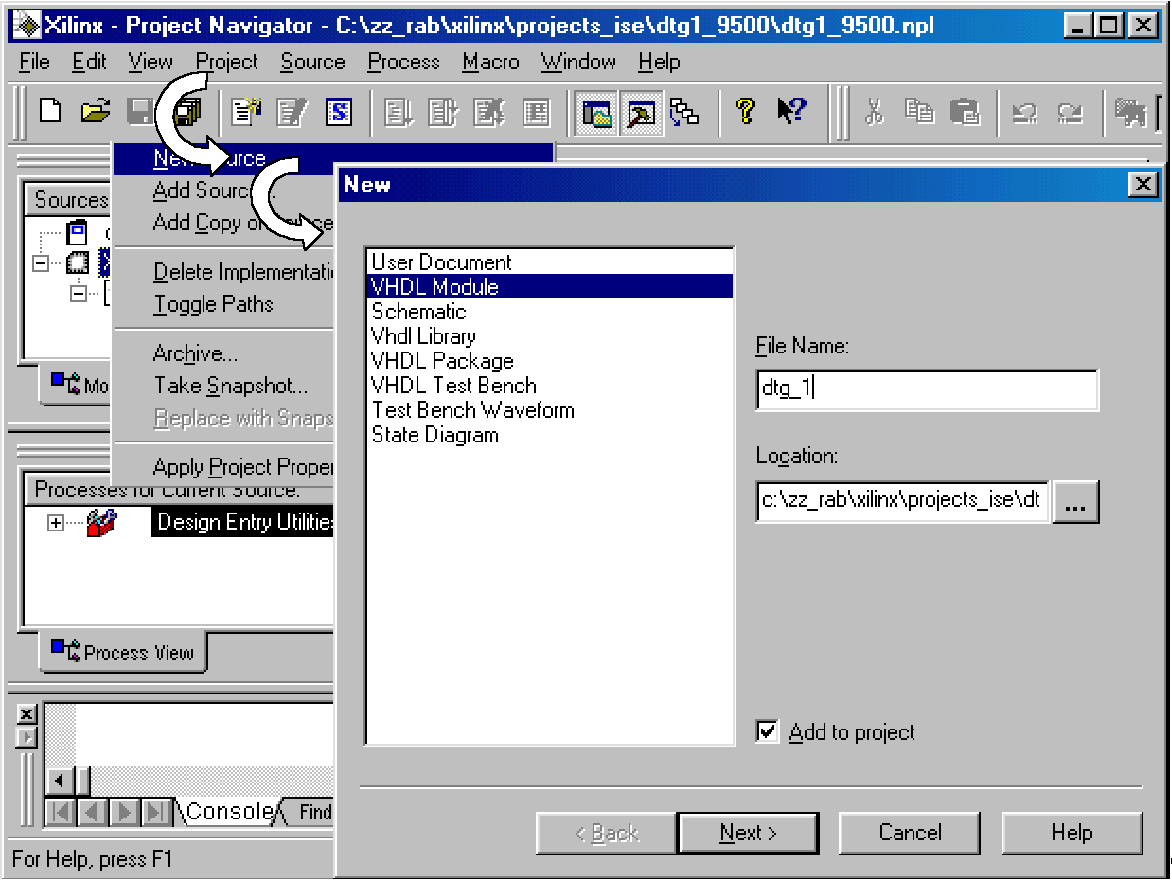Click the Help button in New dialog
The height and width of the screenshot is (881, 1172).
click(x=1072, y=832)
